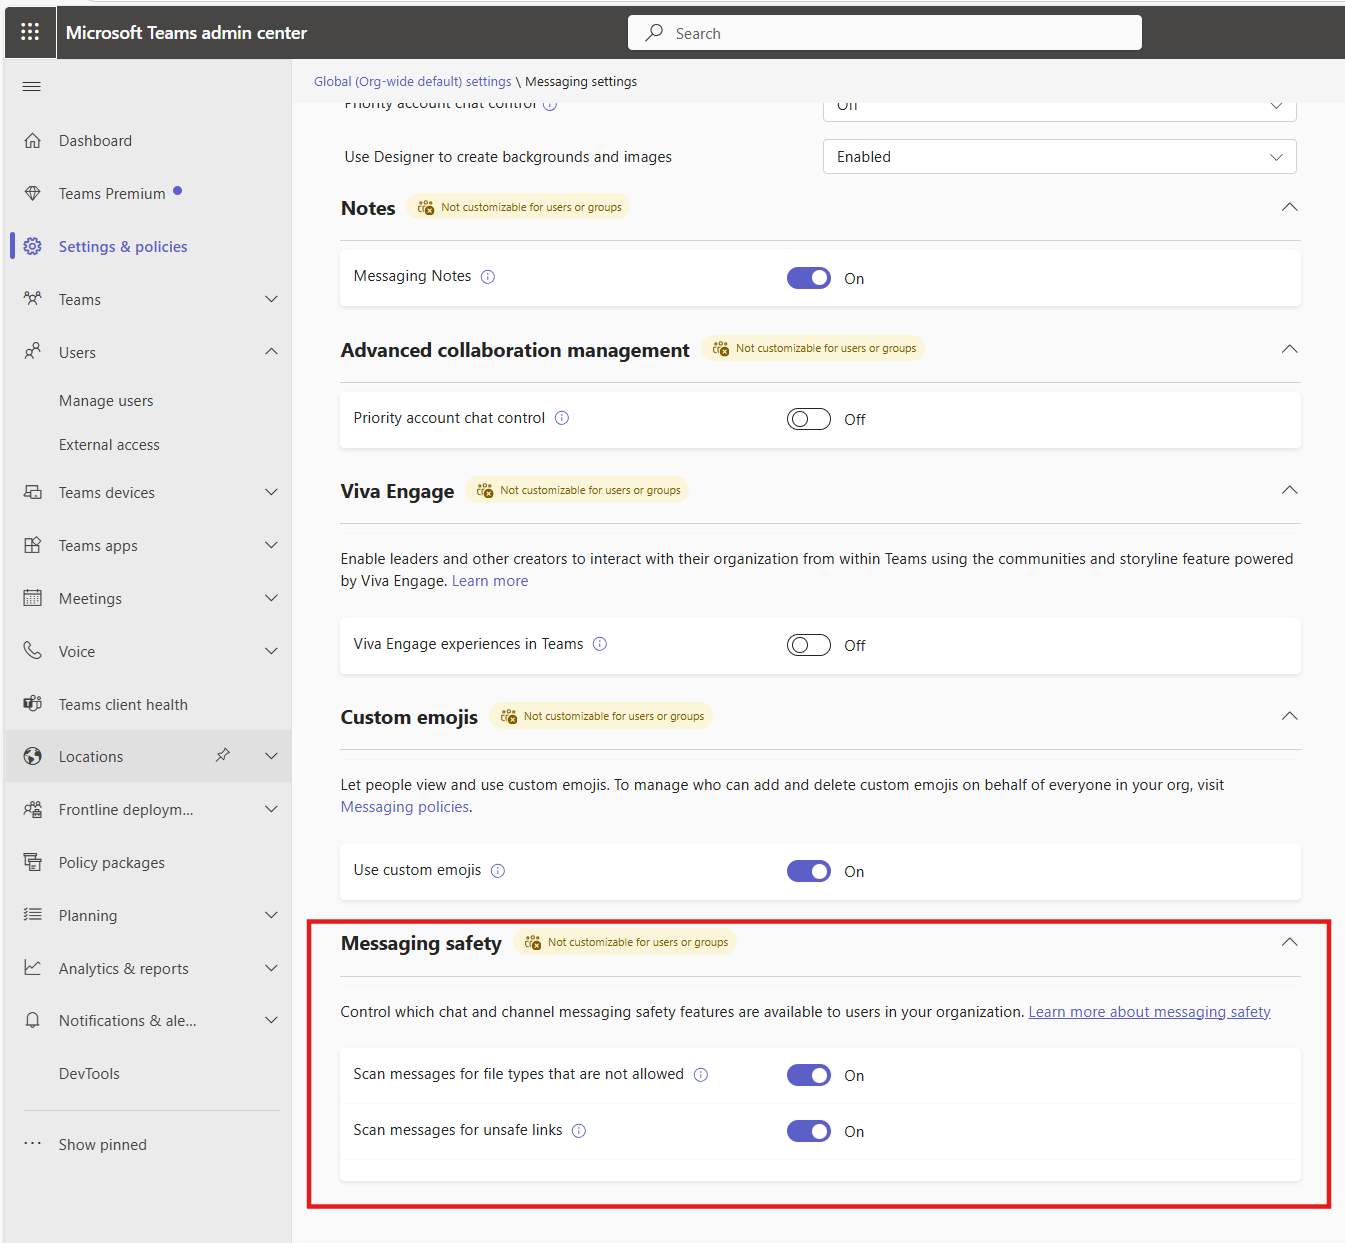The width and height of the screenshot is (1345, 1243).
Task: Collapse navigation with the hamburger icon
Action: (x=32, y=87)
